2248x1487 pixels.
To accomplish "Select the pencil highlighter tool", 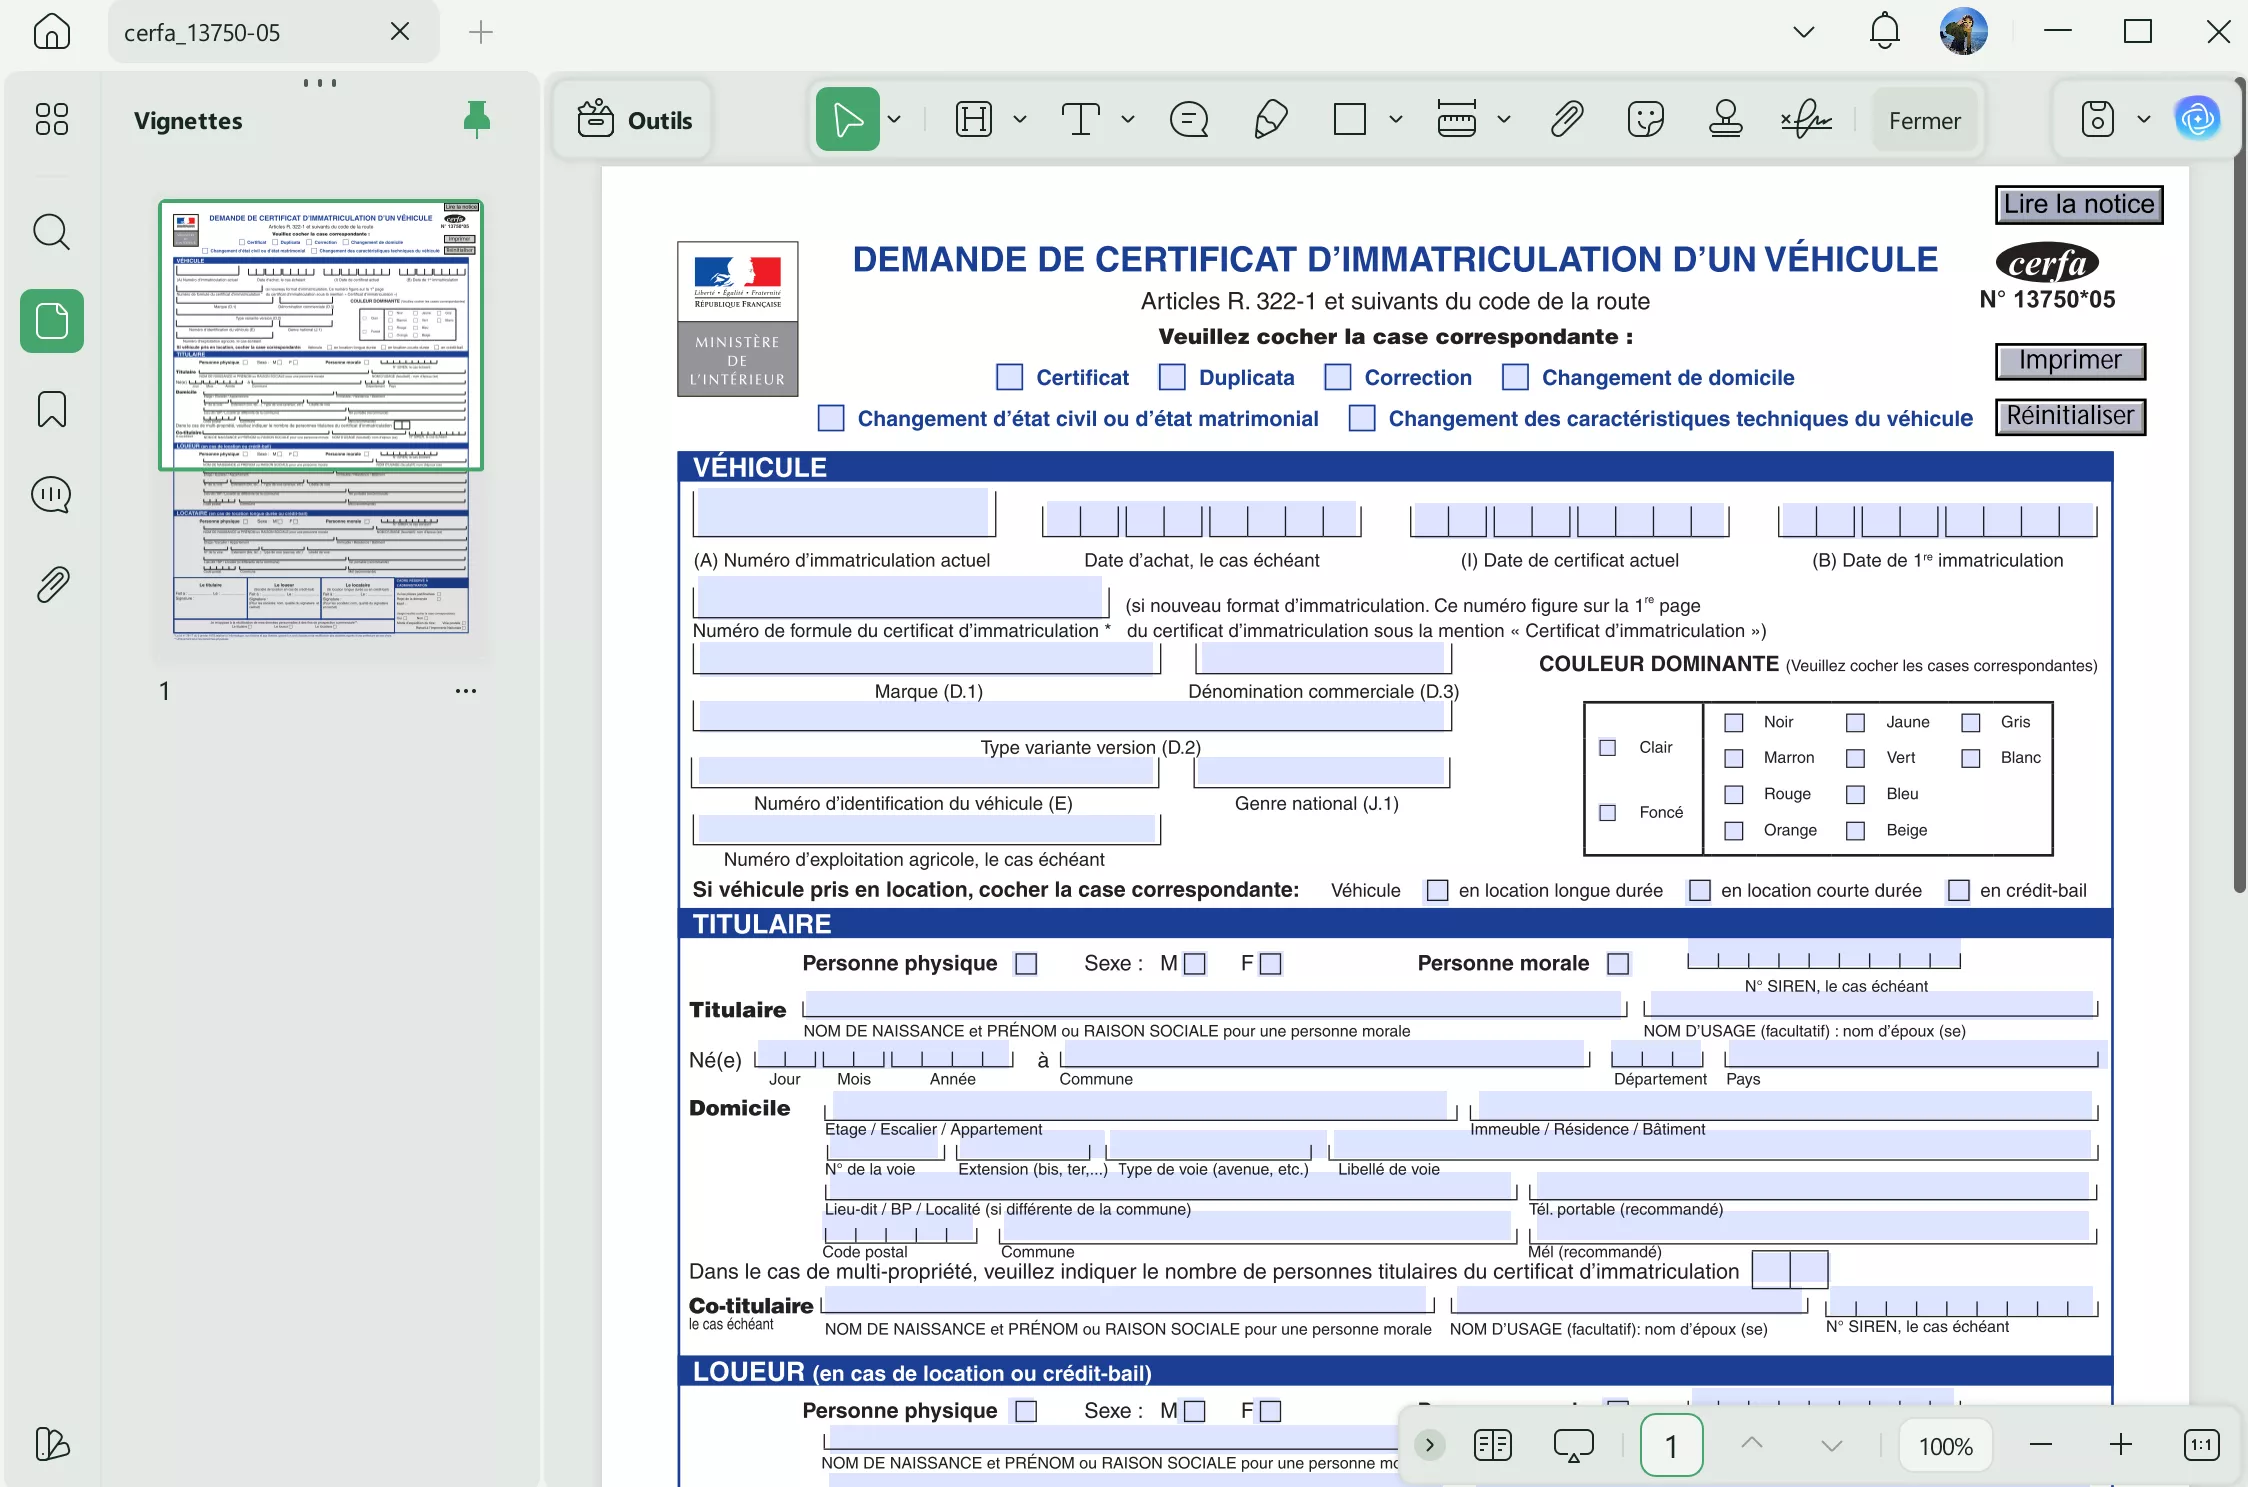I will point(1270,120).
